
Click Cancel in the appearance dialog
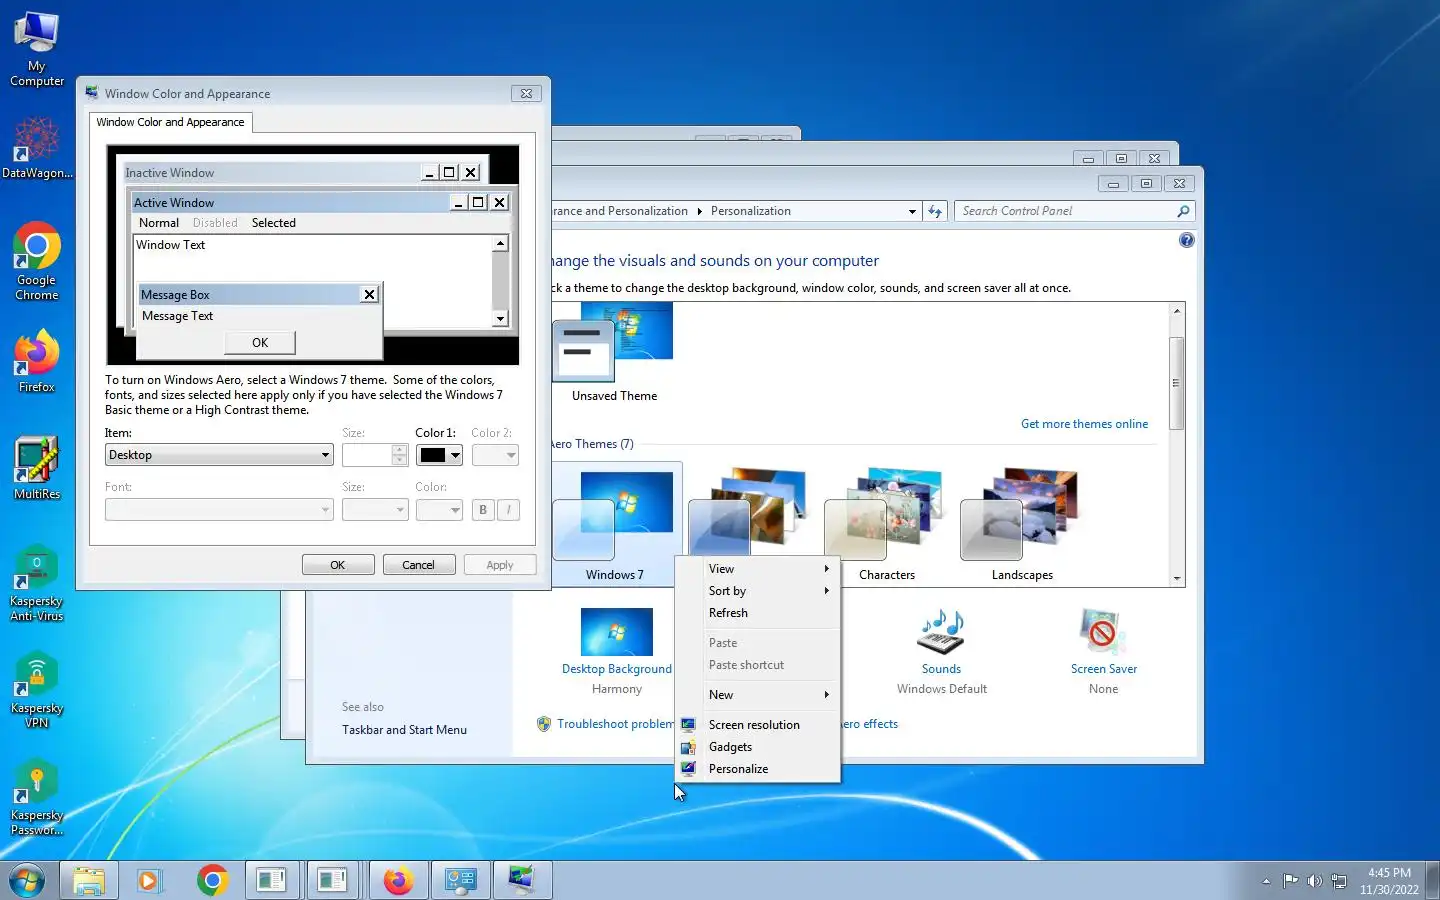click(418, 565)
